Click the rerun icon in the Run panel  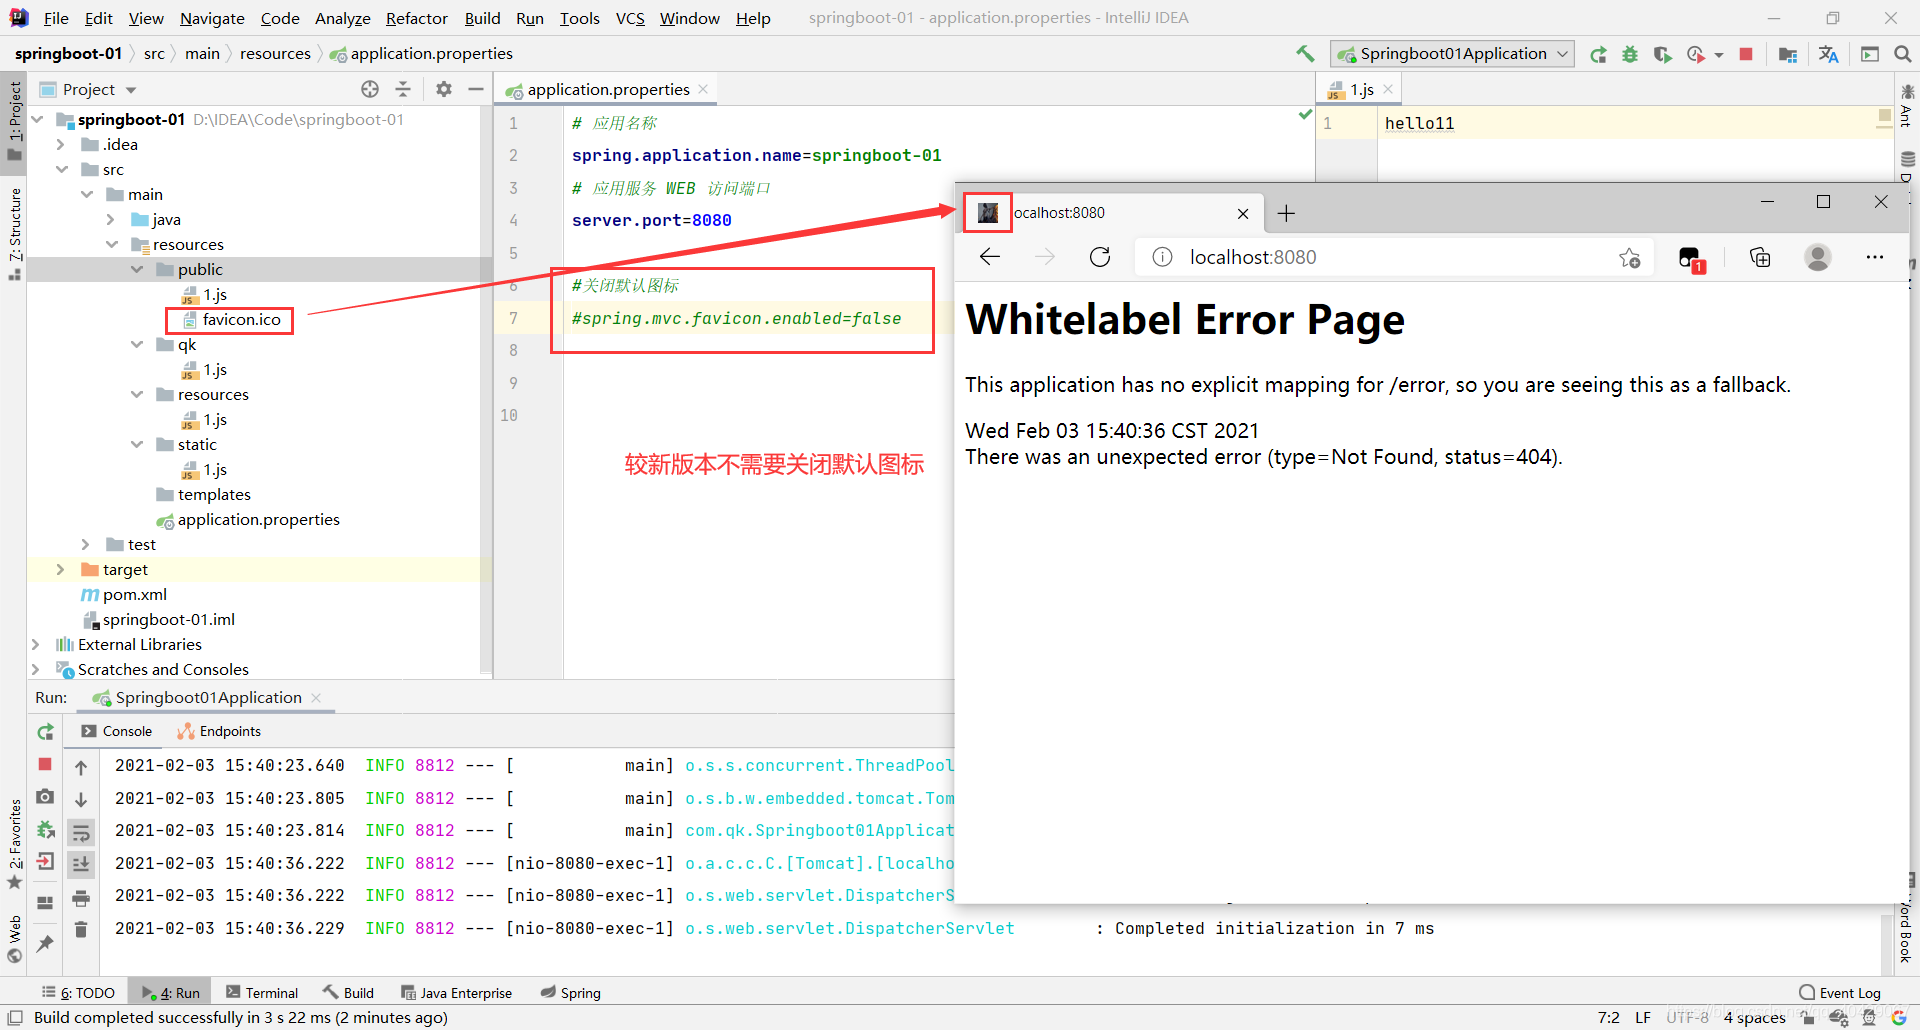point(45,732)
